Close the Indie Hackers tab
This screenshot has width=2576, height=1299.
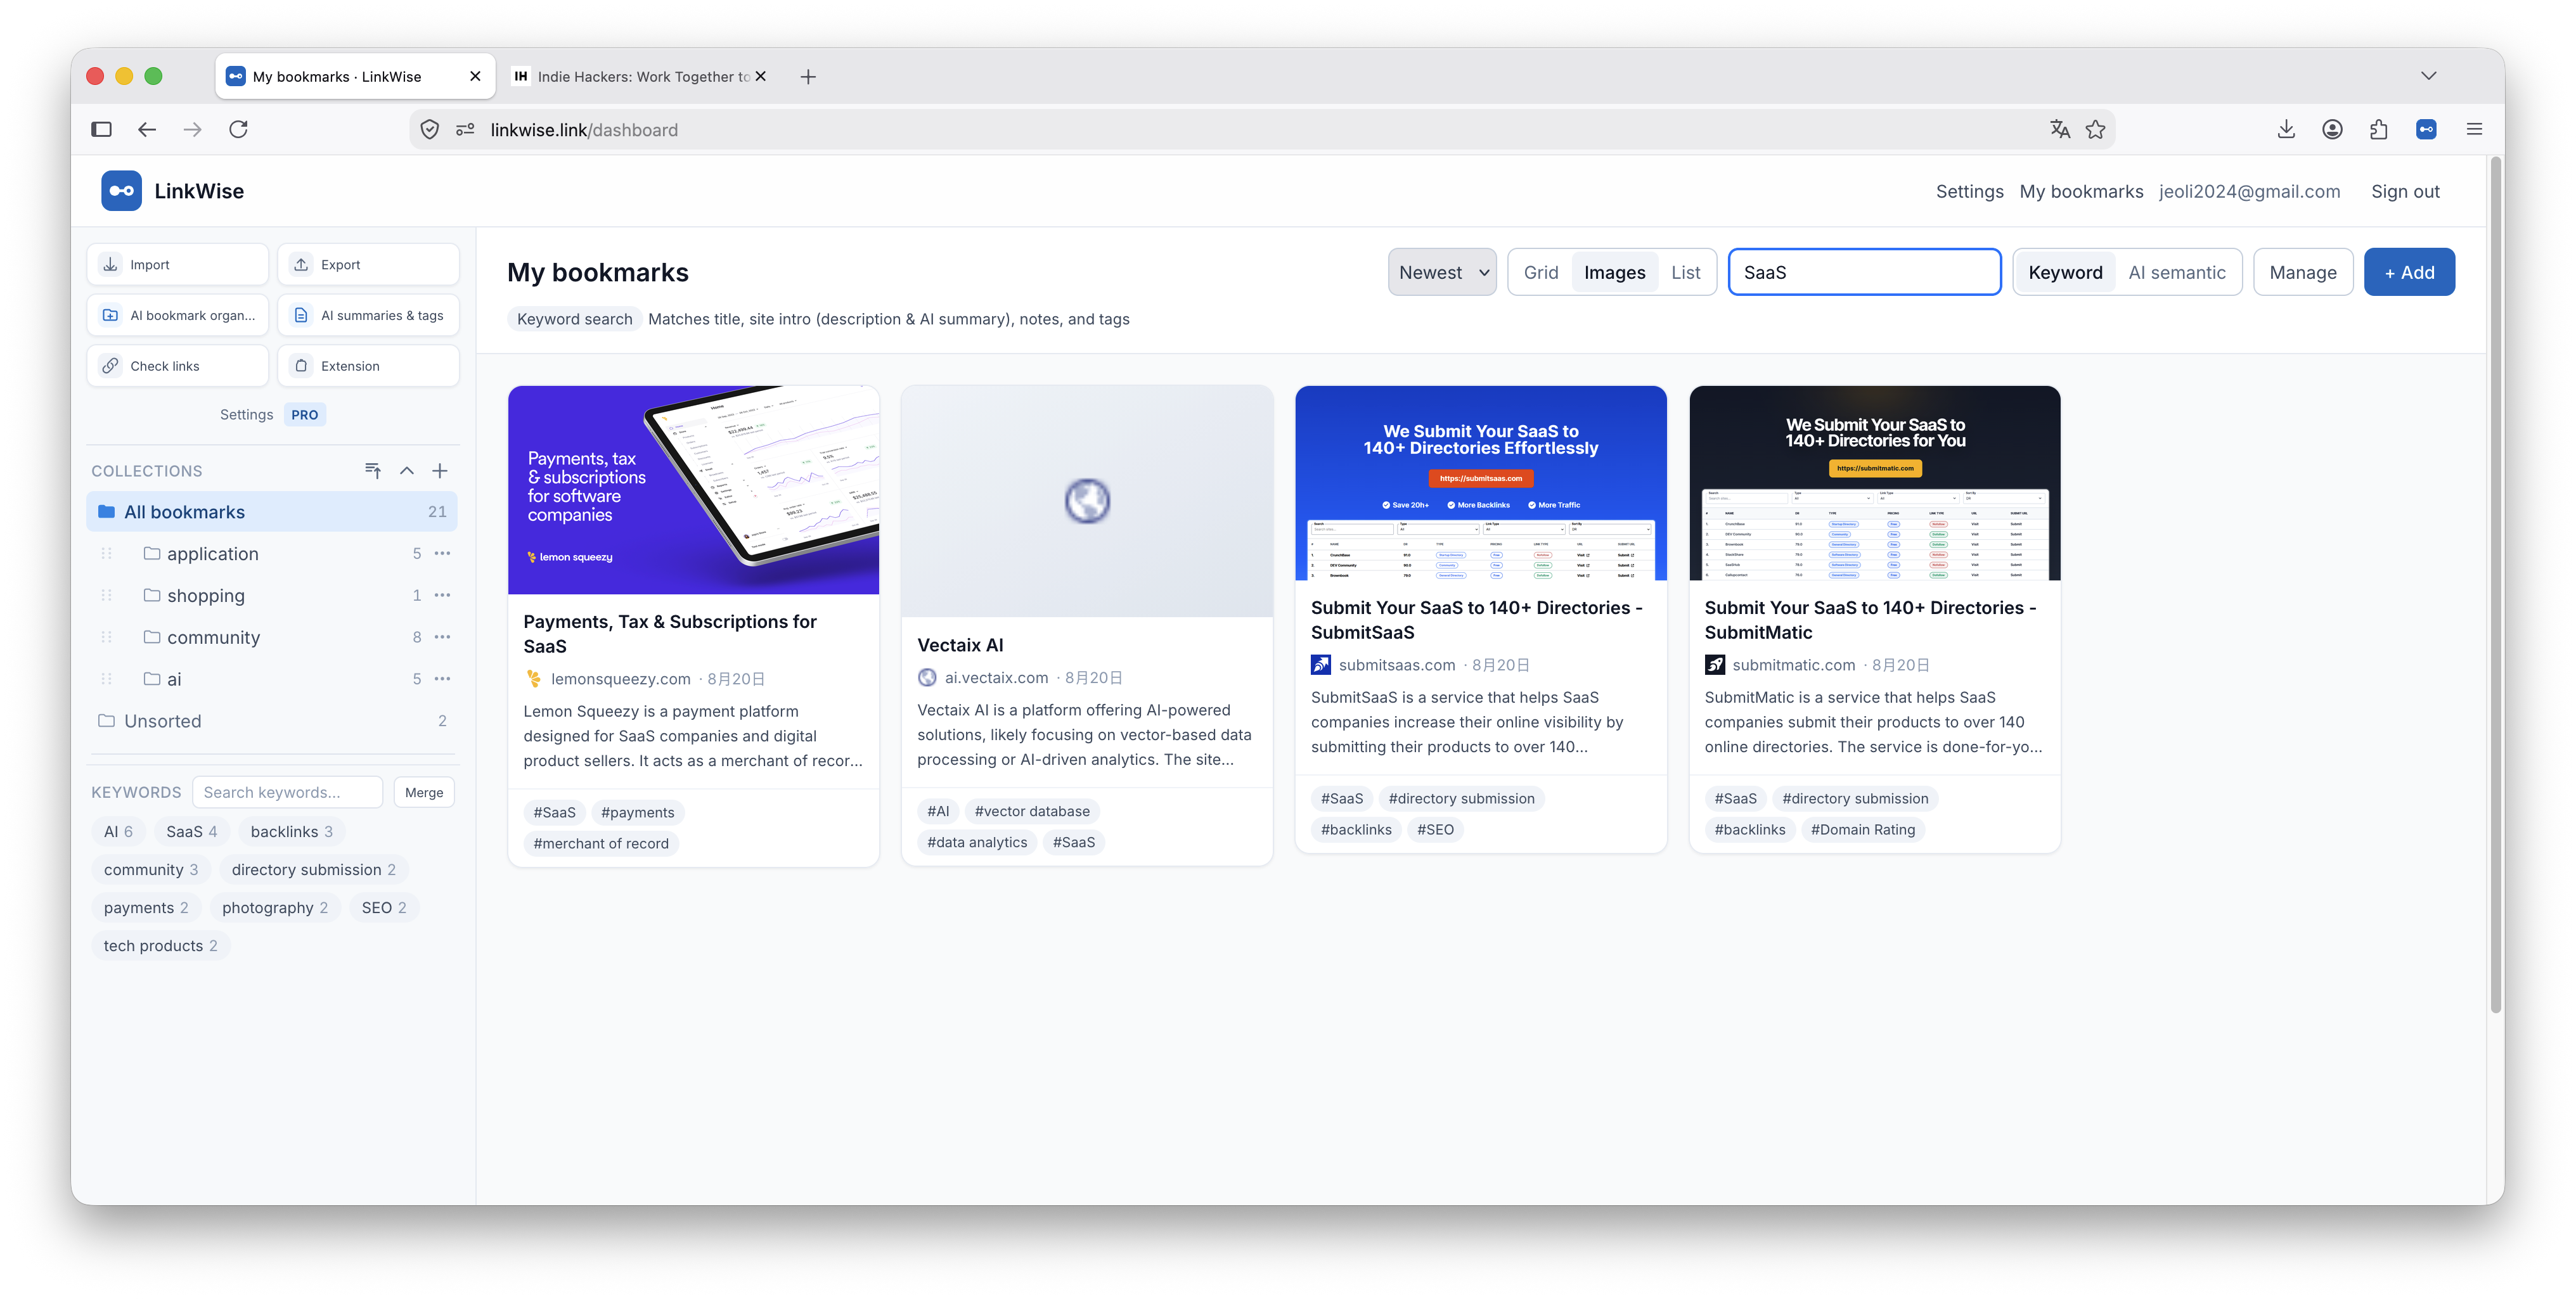[x=760, y=76]
